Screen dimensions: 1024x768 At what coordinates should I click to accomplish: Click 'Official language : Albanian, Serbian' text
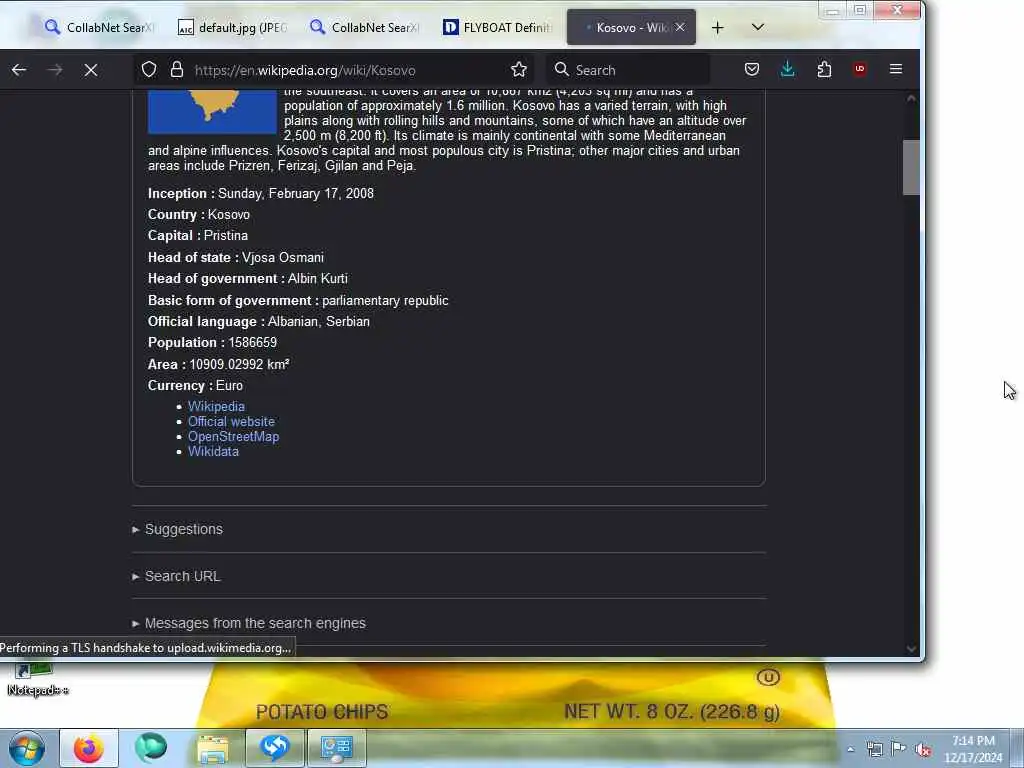tap(259, 321)
